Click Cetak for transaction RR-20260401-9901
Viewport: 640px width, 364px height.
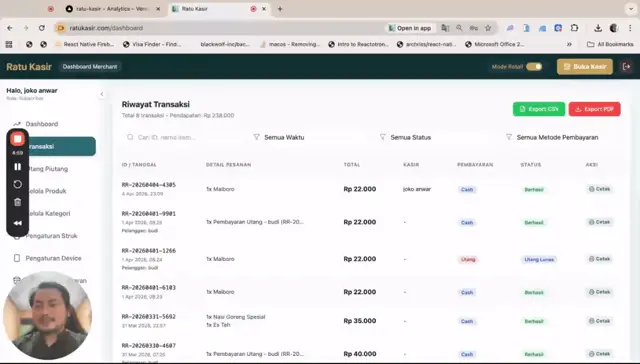600,222
